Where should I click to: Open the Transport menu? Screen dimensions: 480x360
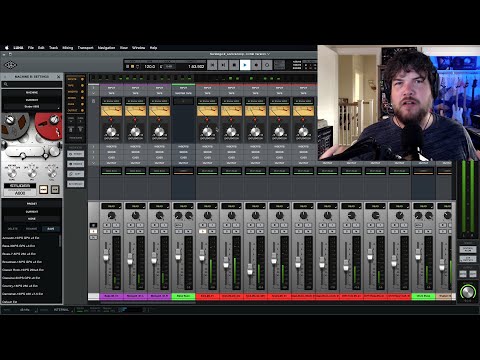[86, 48]
